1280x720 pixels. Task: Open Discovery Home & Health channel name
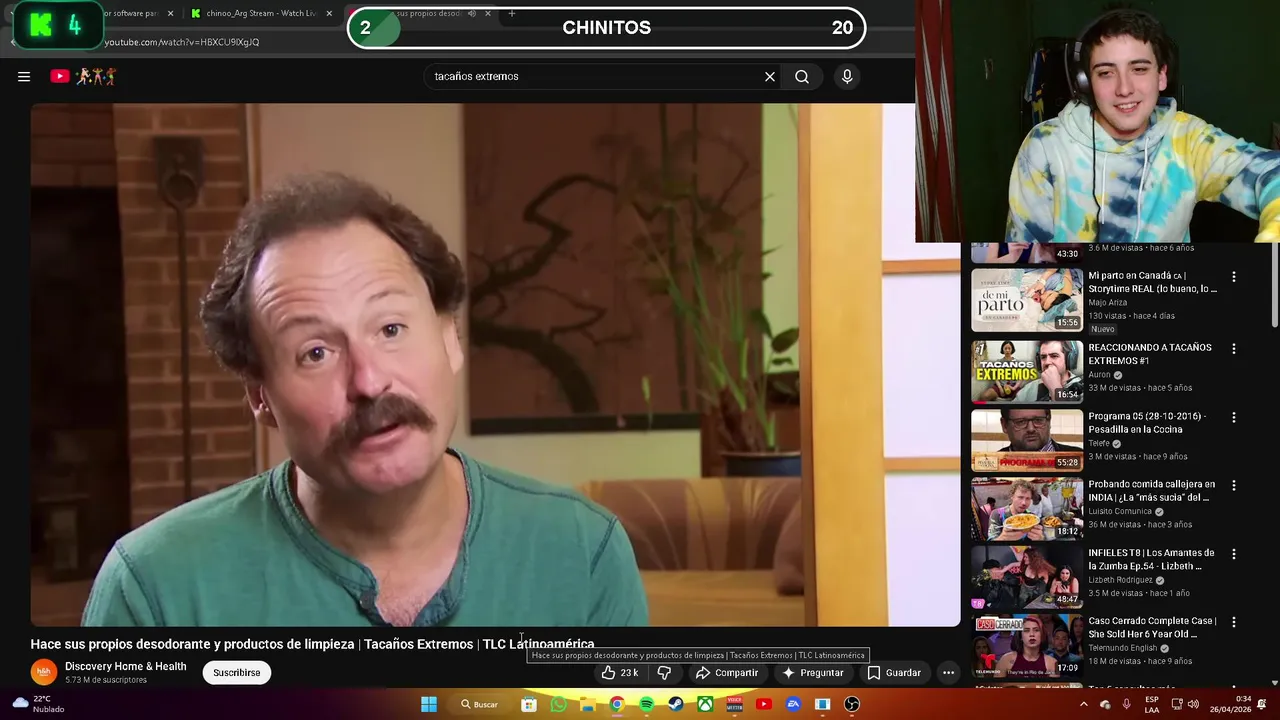125,666
